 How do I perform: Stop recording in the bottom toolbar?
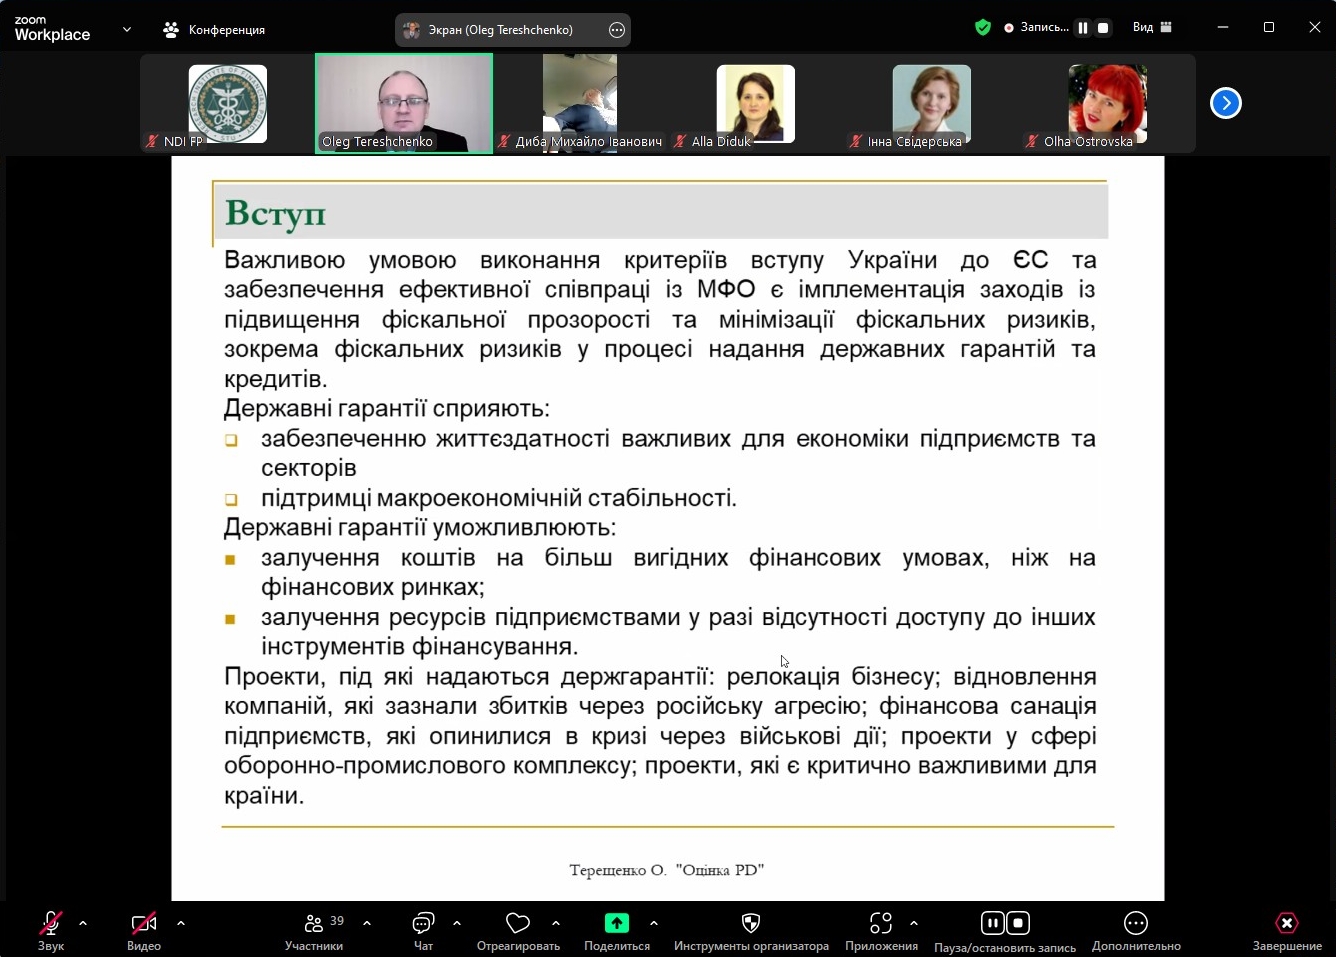tap(1018, 923)
